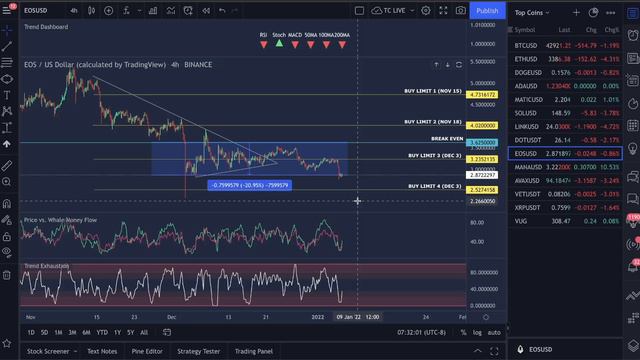Toggle magnet mode for drawings
Image resolution: width=640 pixels, height=360 pixels.
tap(7, 203)
